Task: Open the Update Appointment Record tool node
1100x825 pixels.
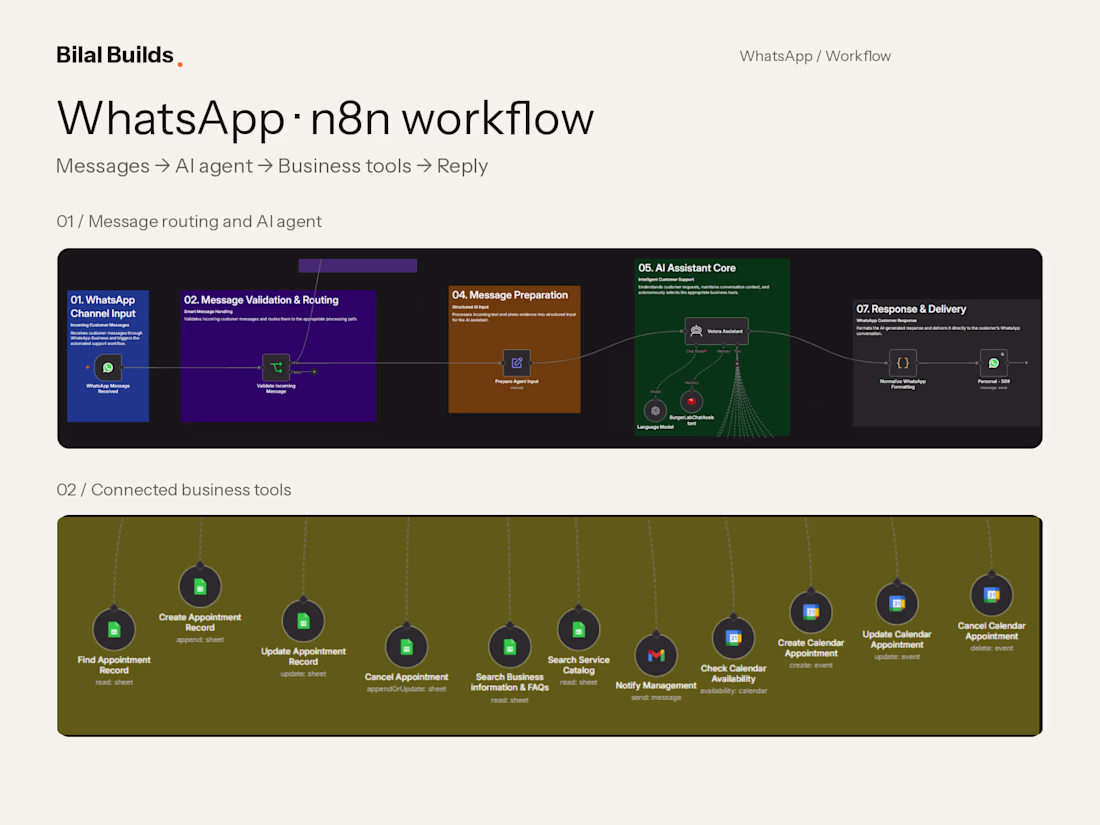Action: tap(303, 621)
